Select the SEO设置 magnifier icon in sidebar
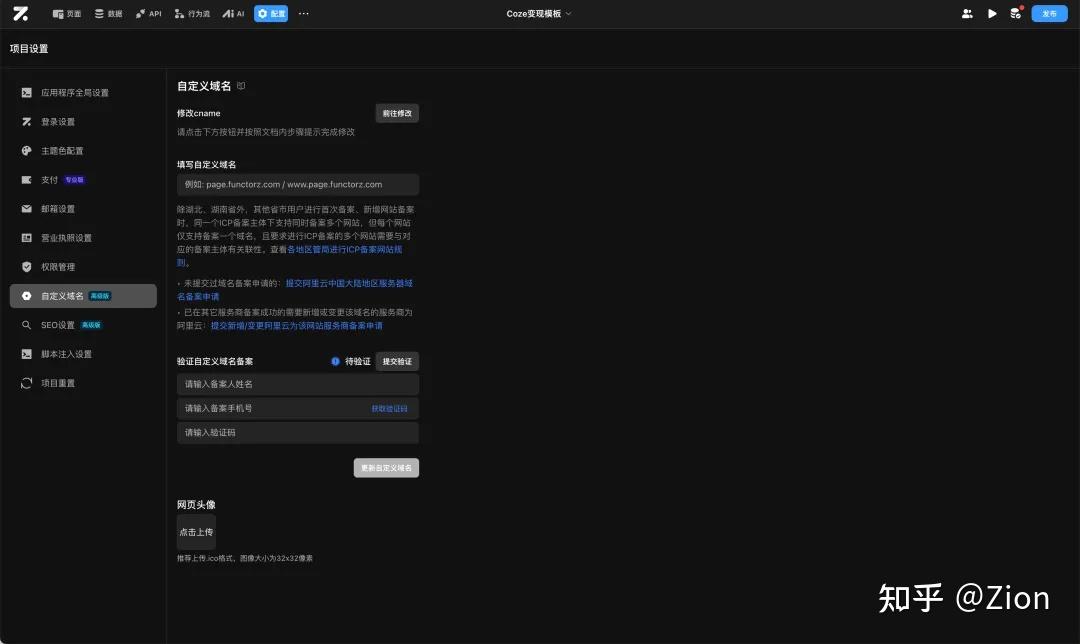This screenshot has width=1080, height=644. [x=27, y=324]
